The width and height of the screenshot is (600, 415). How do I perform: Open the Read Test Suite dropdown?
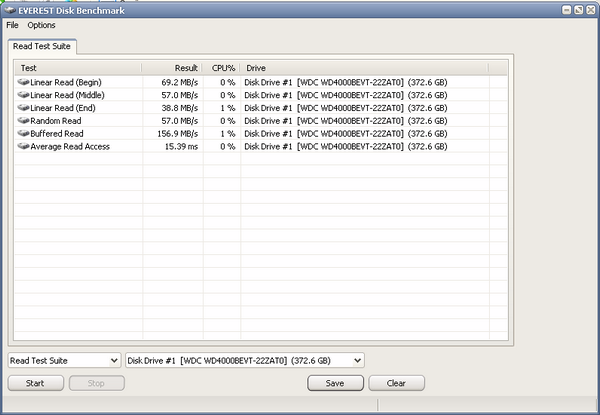point(64,360)
